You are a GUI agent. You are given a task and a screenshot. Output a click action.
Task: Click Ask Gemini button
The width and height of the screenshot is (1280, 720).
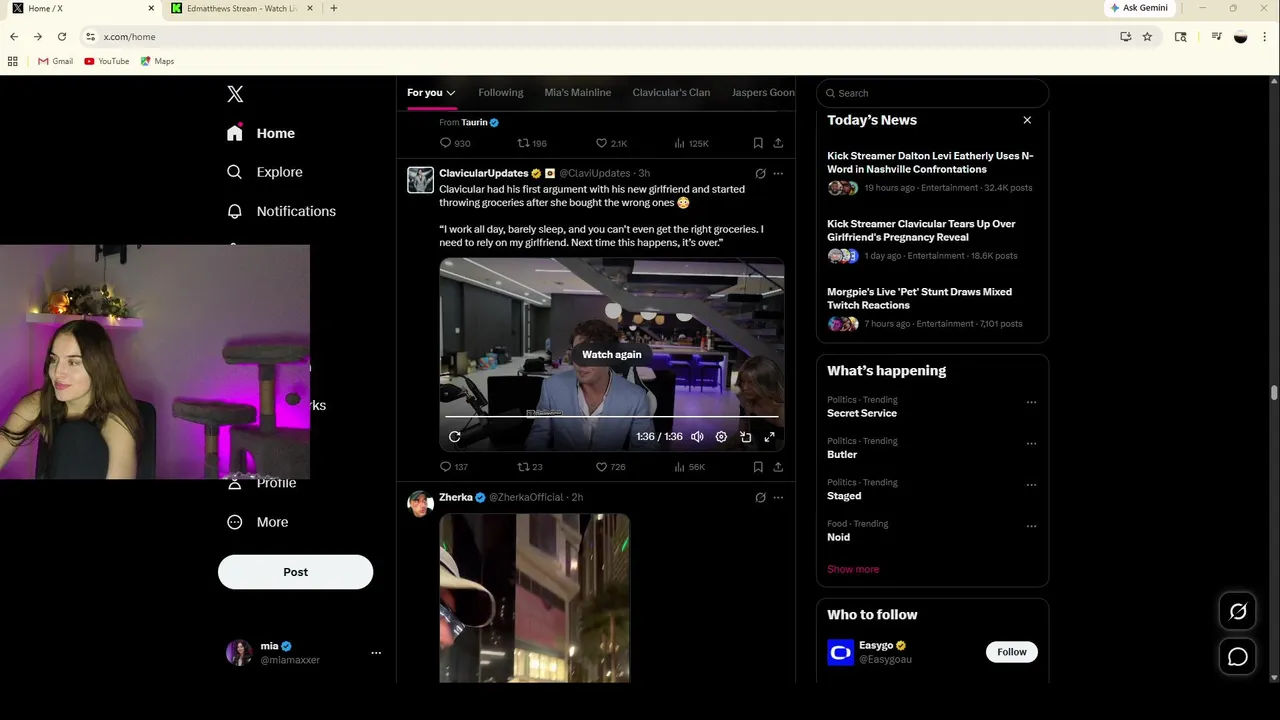[x=1139, y=8]
